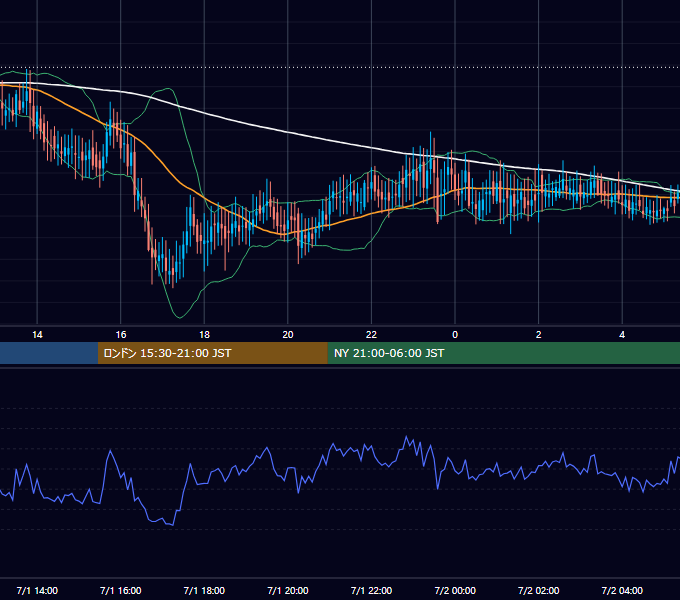The width and height of the screenshot is (680, 600).
Task: Click the price chart hour label 0
Action: pyautogui.click(x=455, y=335)
